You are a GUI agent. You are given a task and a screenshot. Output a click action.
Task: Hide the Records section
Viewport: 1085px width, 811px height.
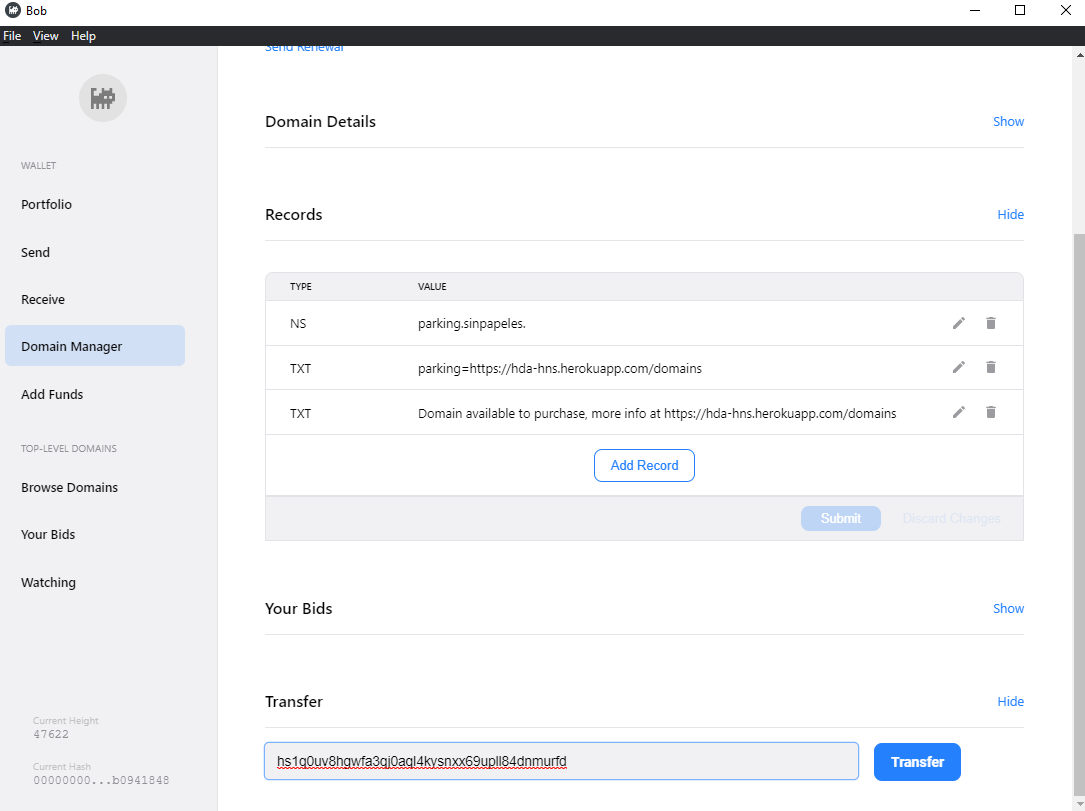(1010, 214)
